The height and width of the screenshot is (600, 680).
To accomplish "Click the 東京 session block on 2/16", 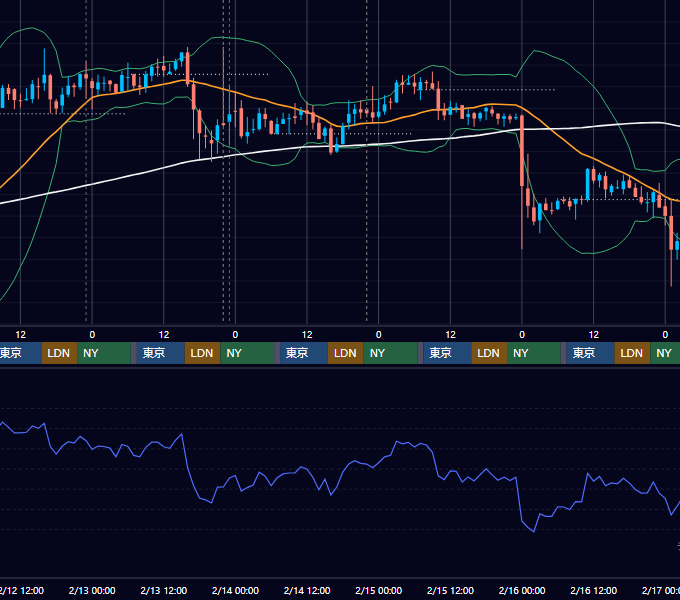I will tap(590, 353).
